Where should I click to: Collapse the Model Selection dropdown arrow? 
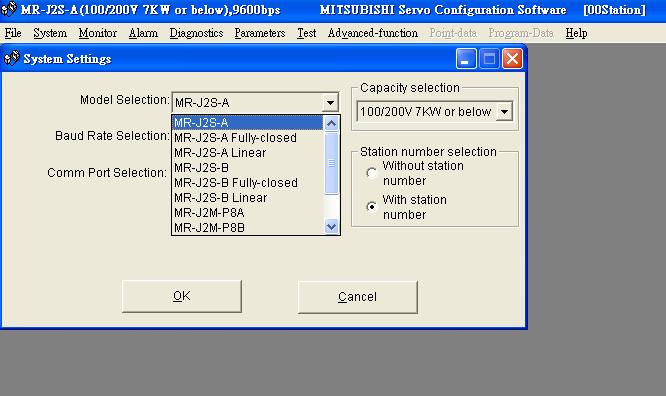[330, 103]
